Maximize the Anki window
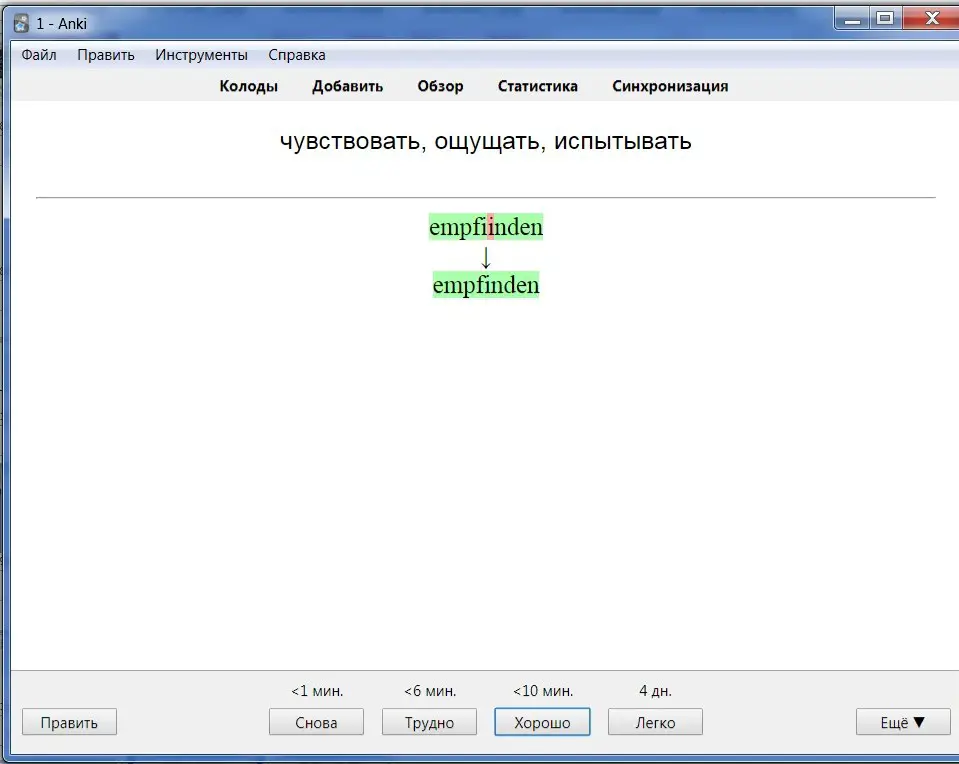This screenshot has height=764, width=959. pos(885,18)
